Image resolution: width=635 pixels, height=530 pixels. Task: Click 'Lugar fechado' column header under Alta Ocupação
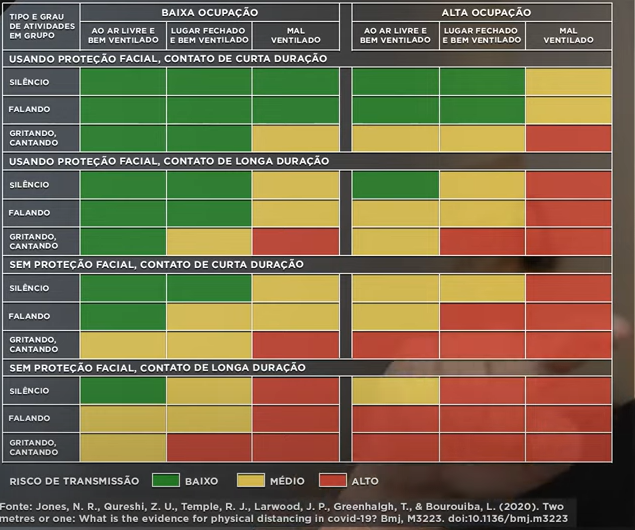tap(481, 36)
